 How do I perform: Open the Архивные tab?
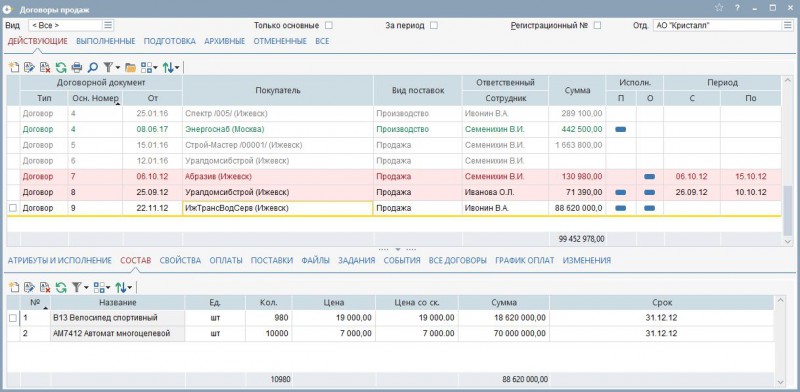coord(224,41)
